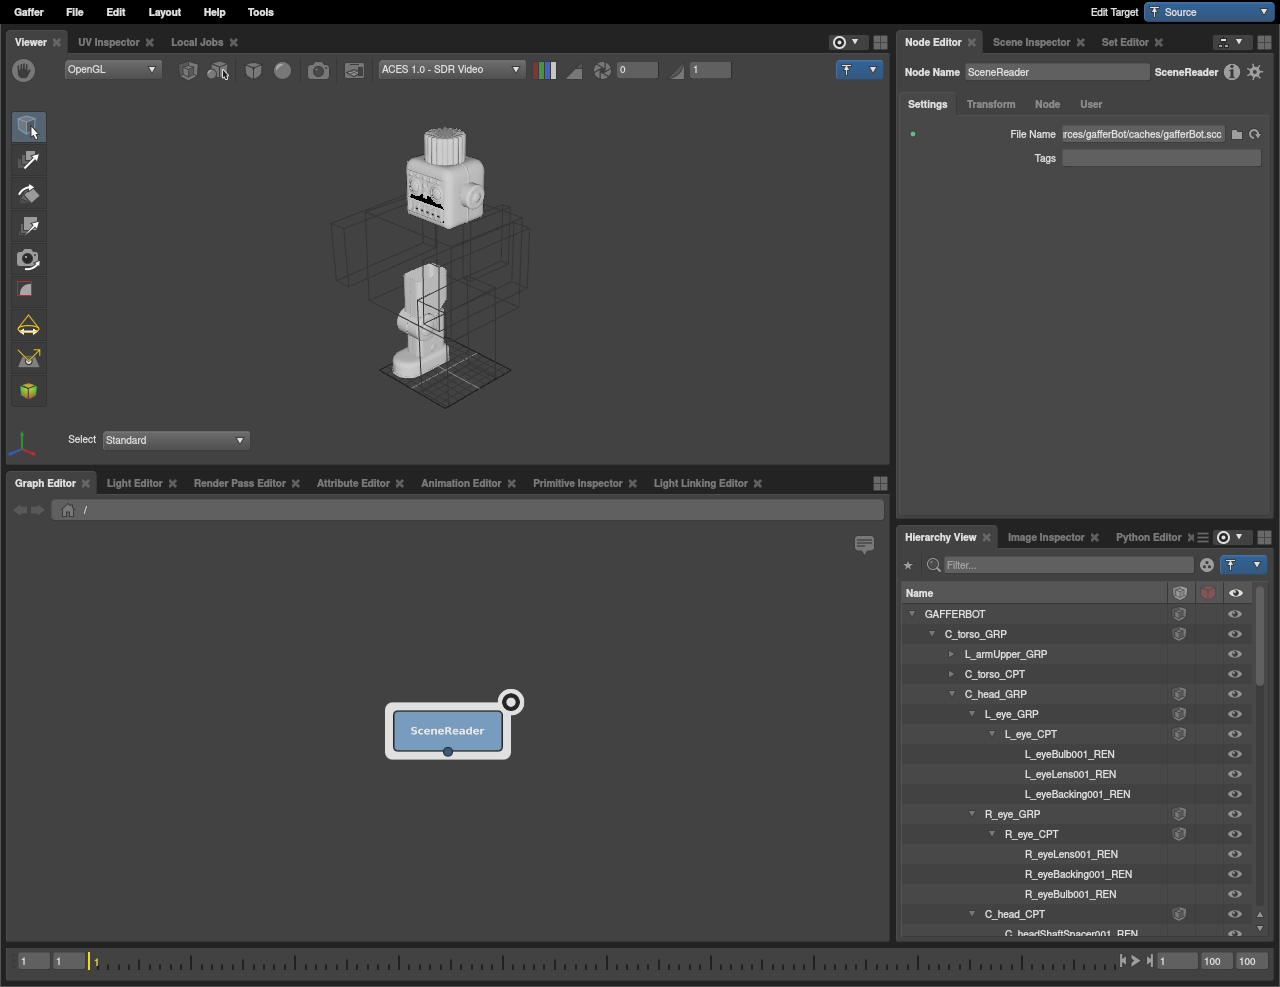Image resolution: width=1280 pixels, height=987 pixels.
Task: Click the Filter input in Hierarchy View
Action: [1069, 565]
